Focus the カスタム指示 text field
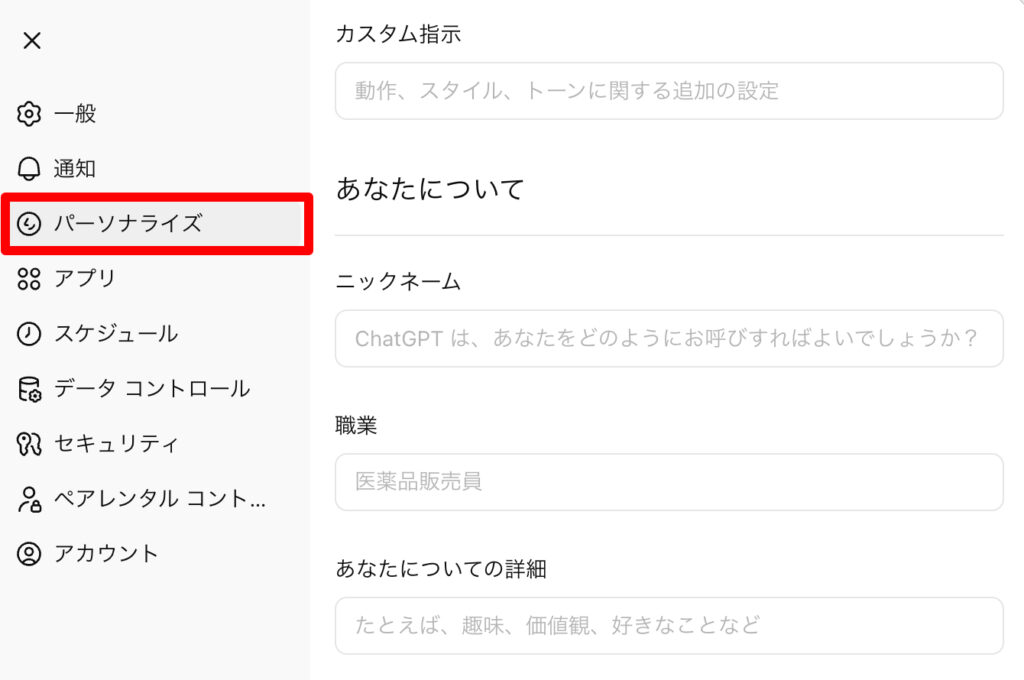1024x680 pixels. pyautogui.click(x=668, y=91)
